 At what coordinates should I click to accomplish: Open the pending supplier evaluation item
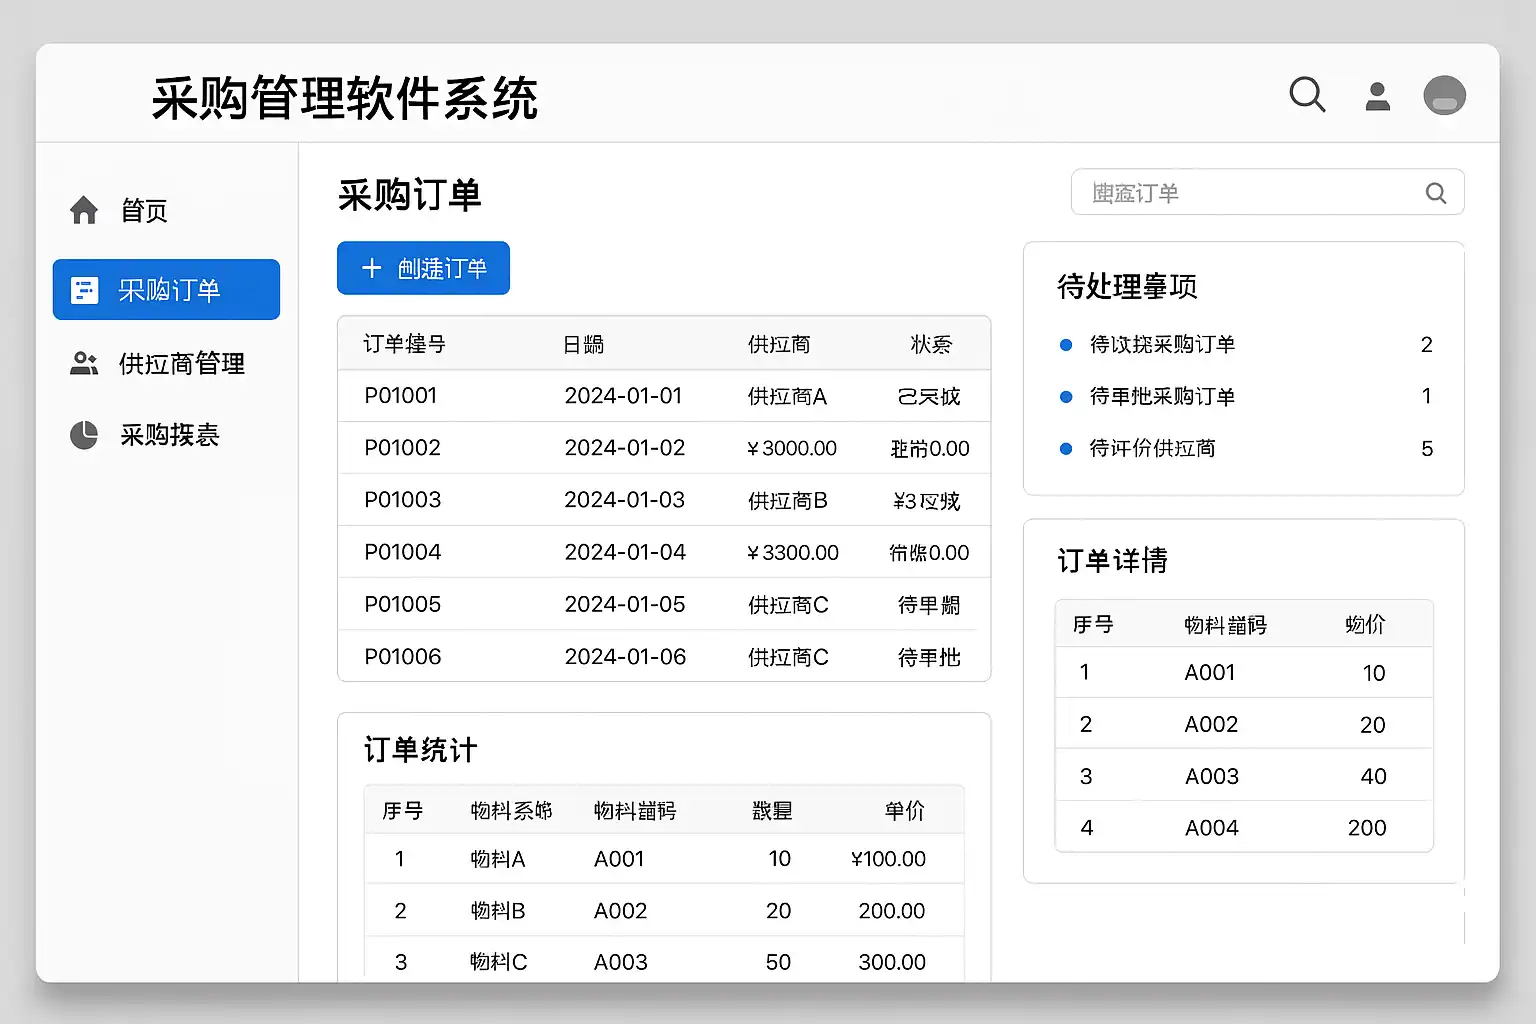coord(1152,449)
